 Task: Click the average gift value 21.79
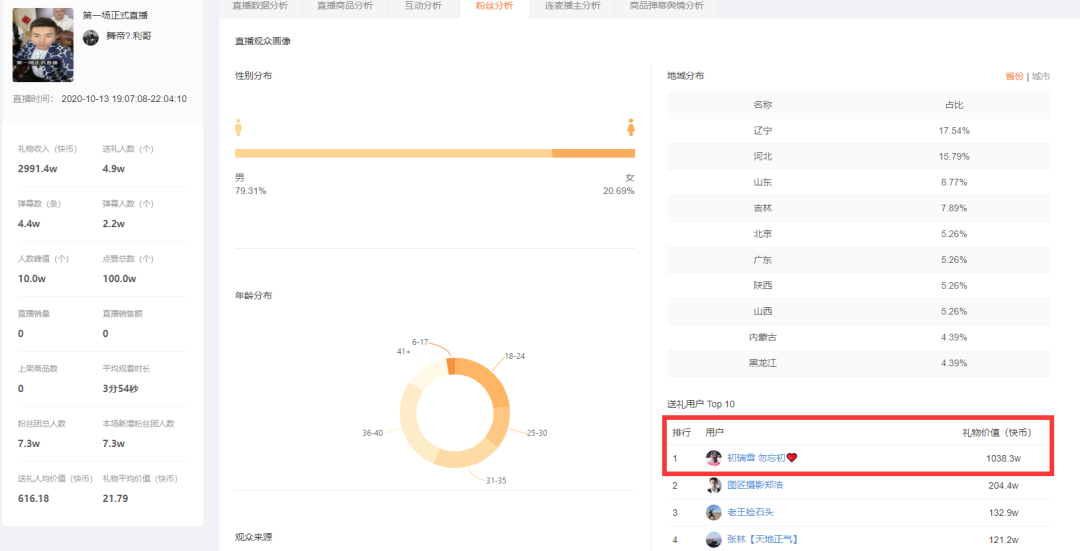click(115, 499)
